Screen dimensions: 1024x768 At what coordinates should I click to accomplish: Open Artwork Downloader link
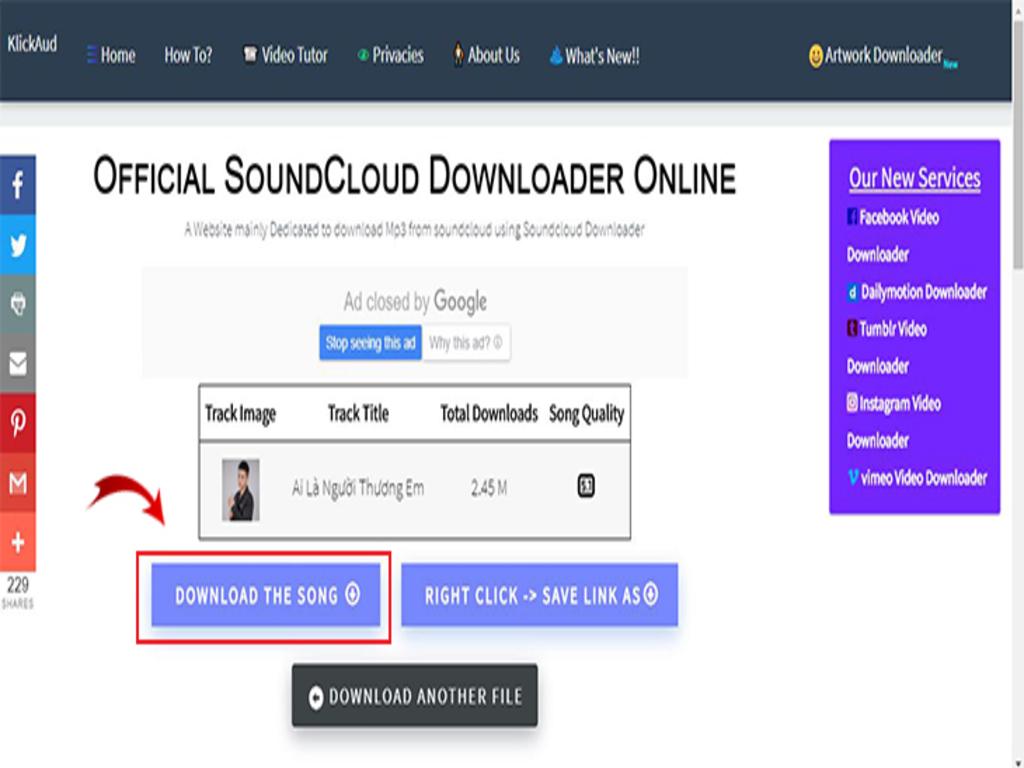[881, 56]
